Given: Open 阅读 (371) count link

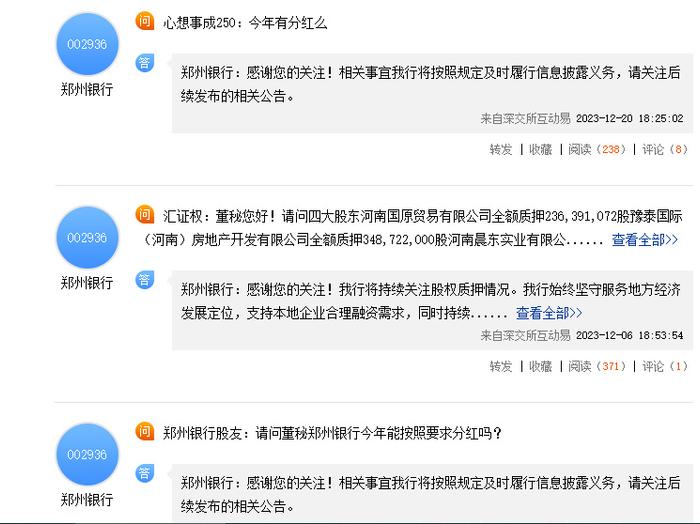Looking at the screenshot, I should coord(596,366).
